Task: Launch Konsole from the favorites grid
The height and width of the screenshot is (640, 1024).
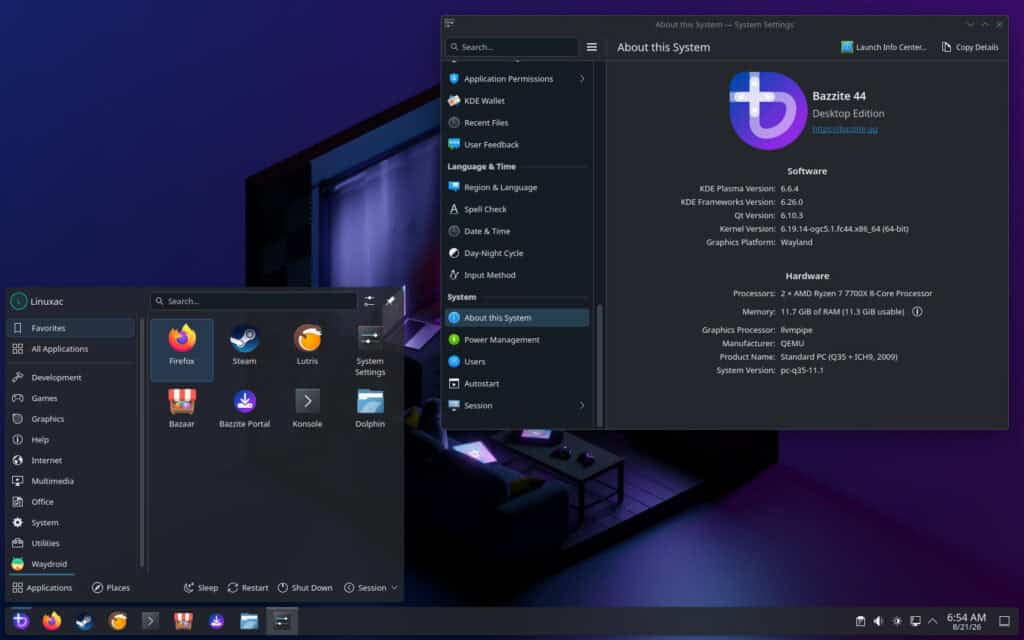Action: (307, 408)
